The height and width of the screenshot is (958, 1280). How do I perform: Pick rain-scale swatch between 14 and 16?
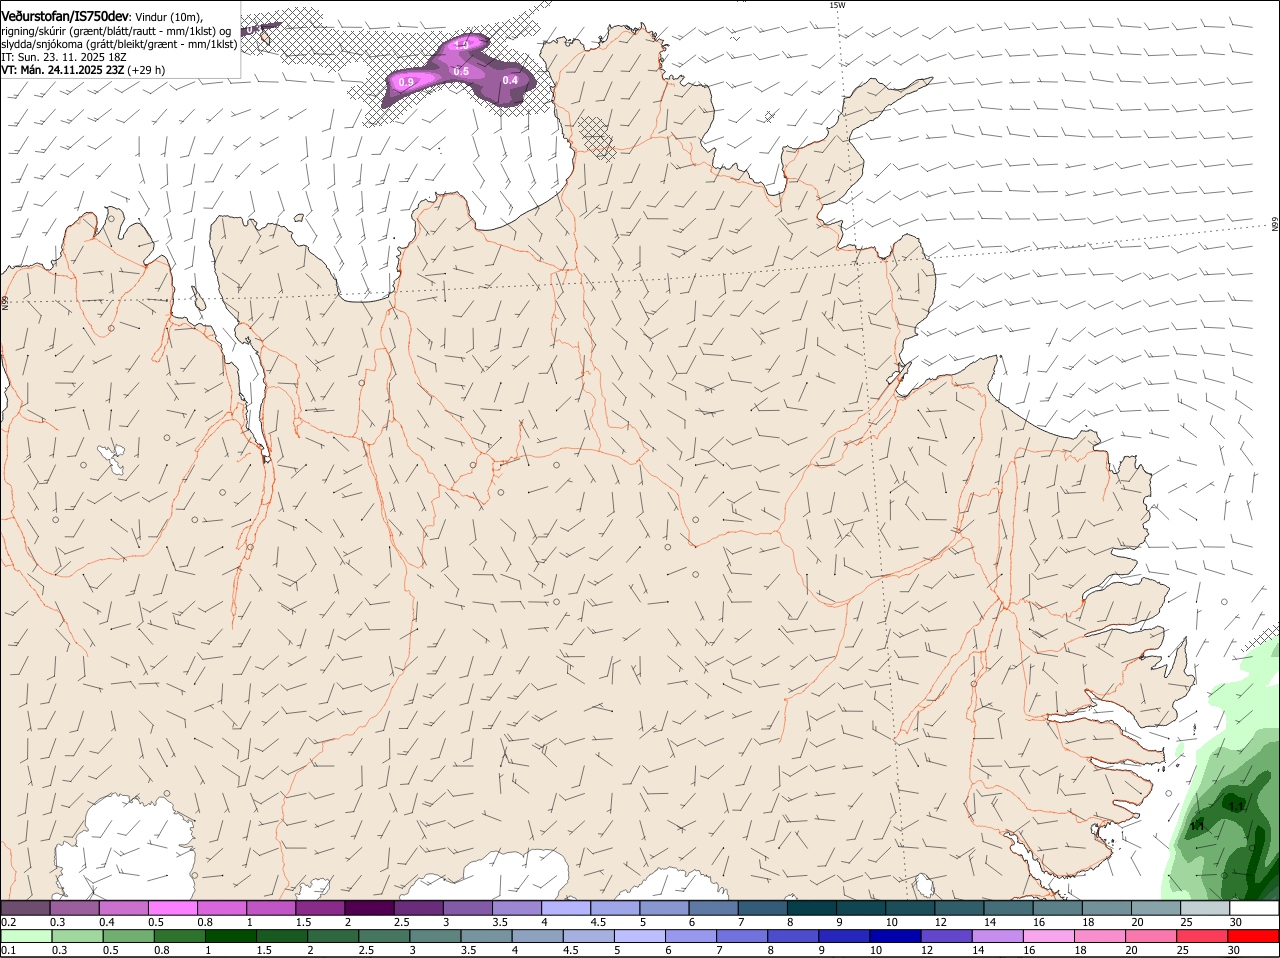995,936
